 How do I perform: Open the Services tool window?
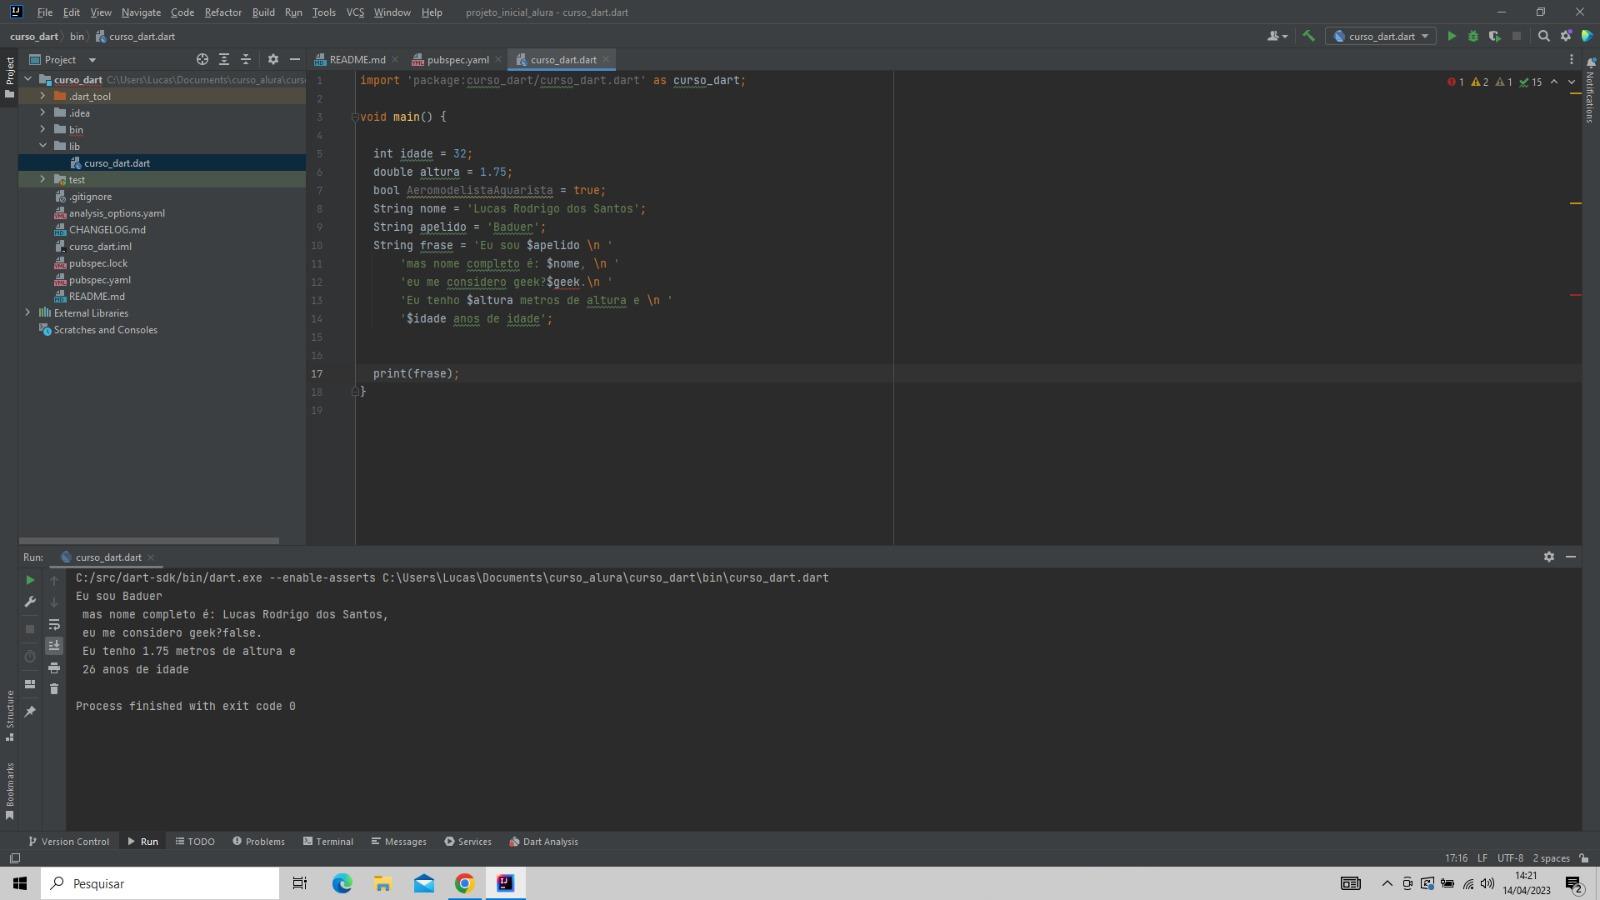click(468, 841)
